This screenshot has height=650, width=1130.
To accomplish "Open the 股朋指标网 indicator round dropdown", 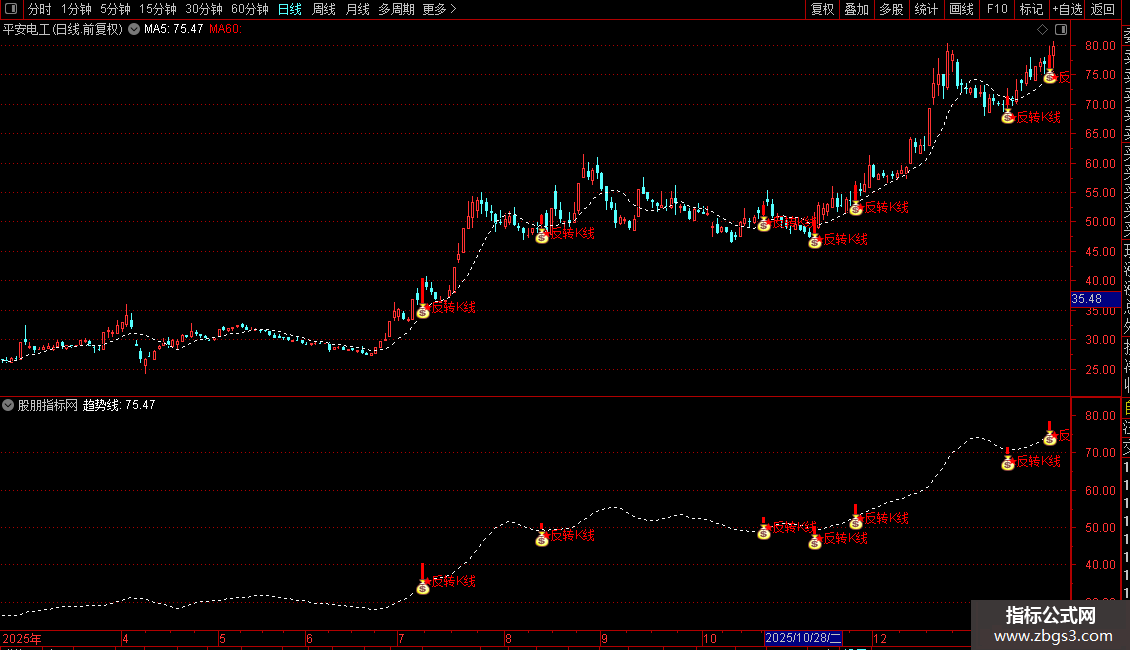I will point(8,405).
